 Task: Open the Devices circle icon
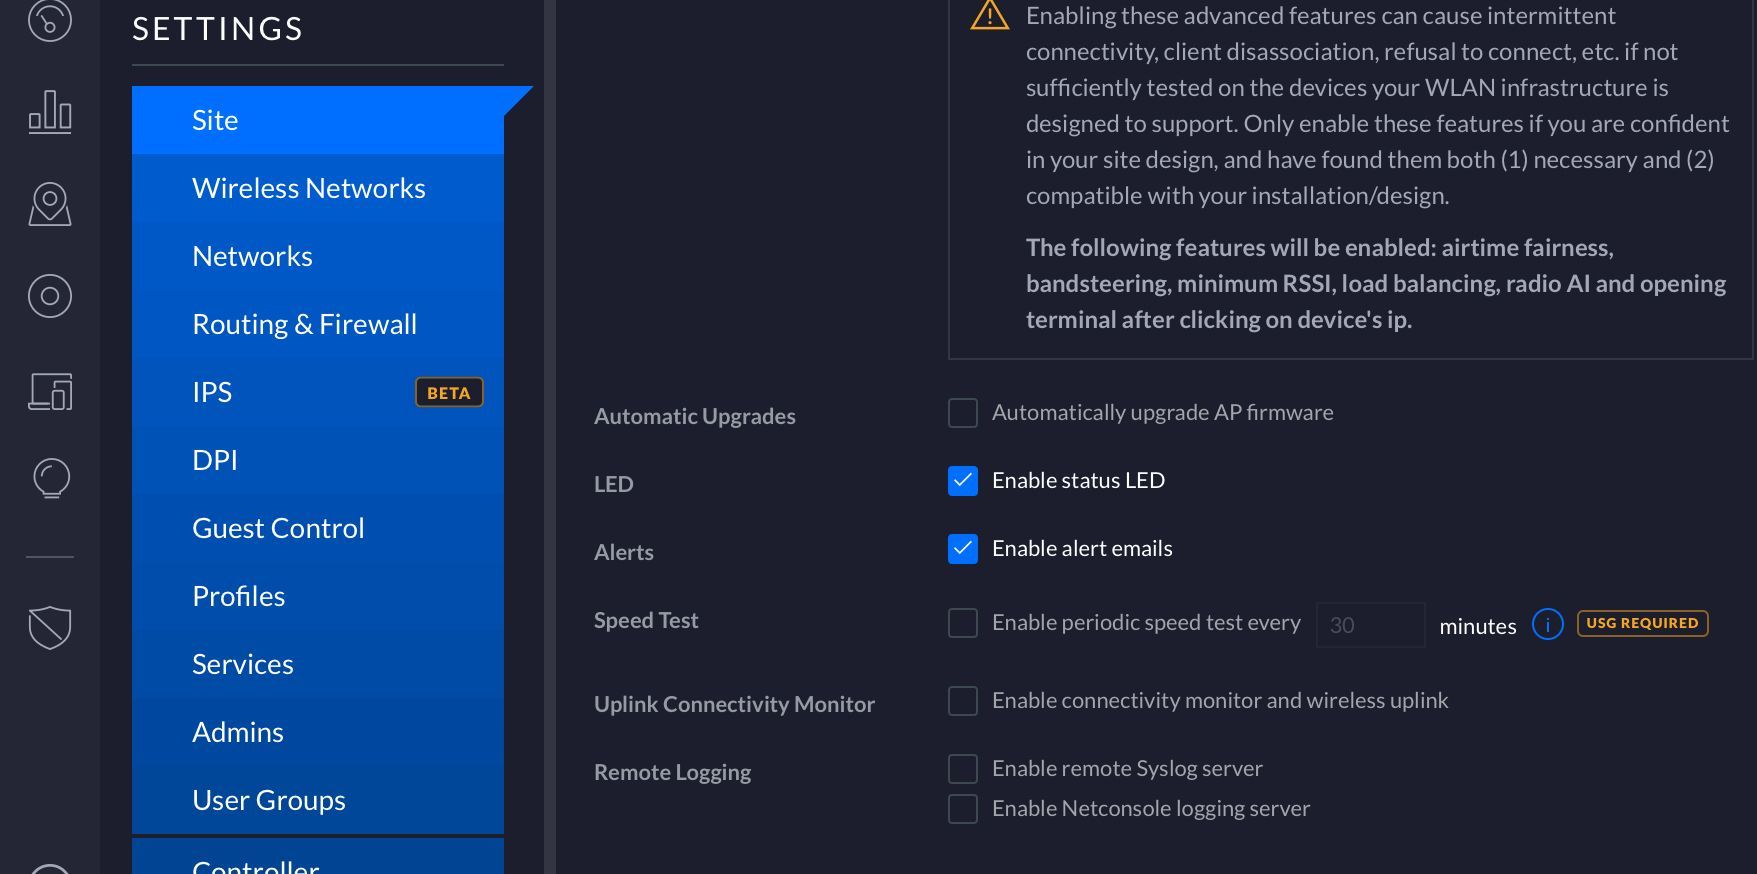[x=50, y=296]
